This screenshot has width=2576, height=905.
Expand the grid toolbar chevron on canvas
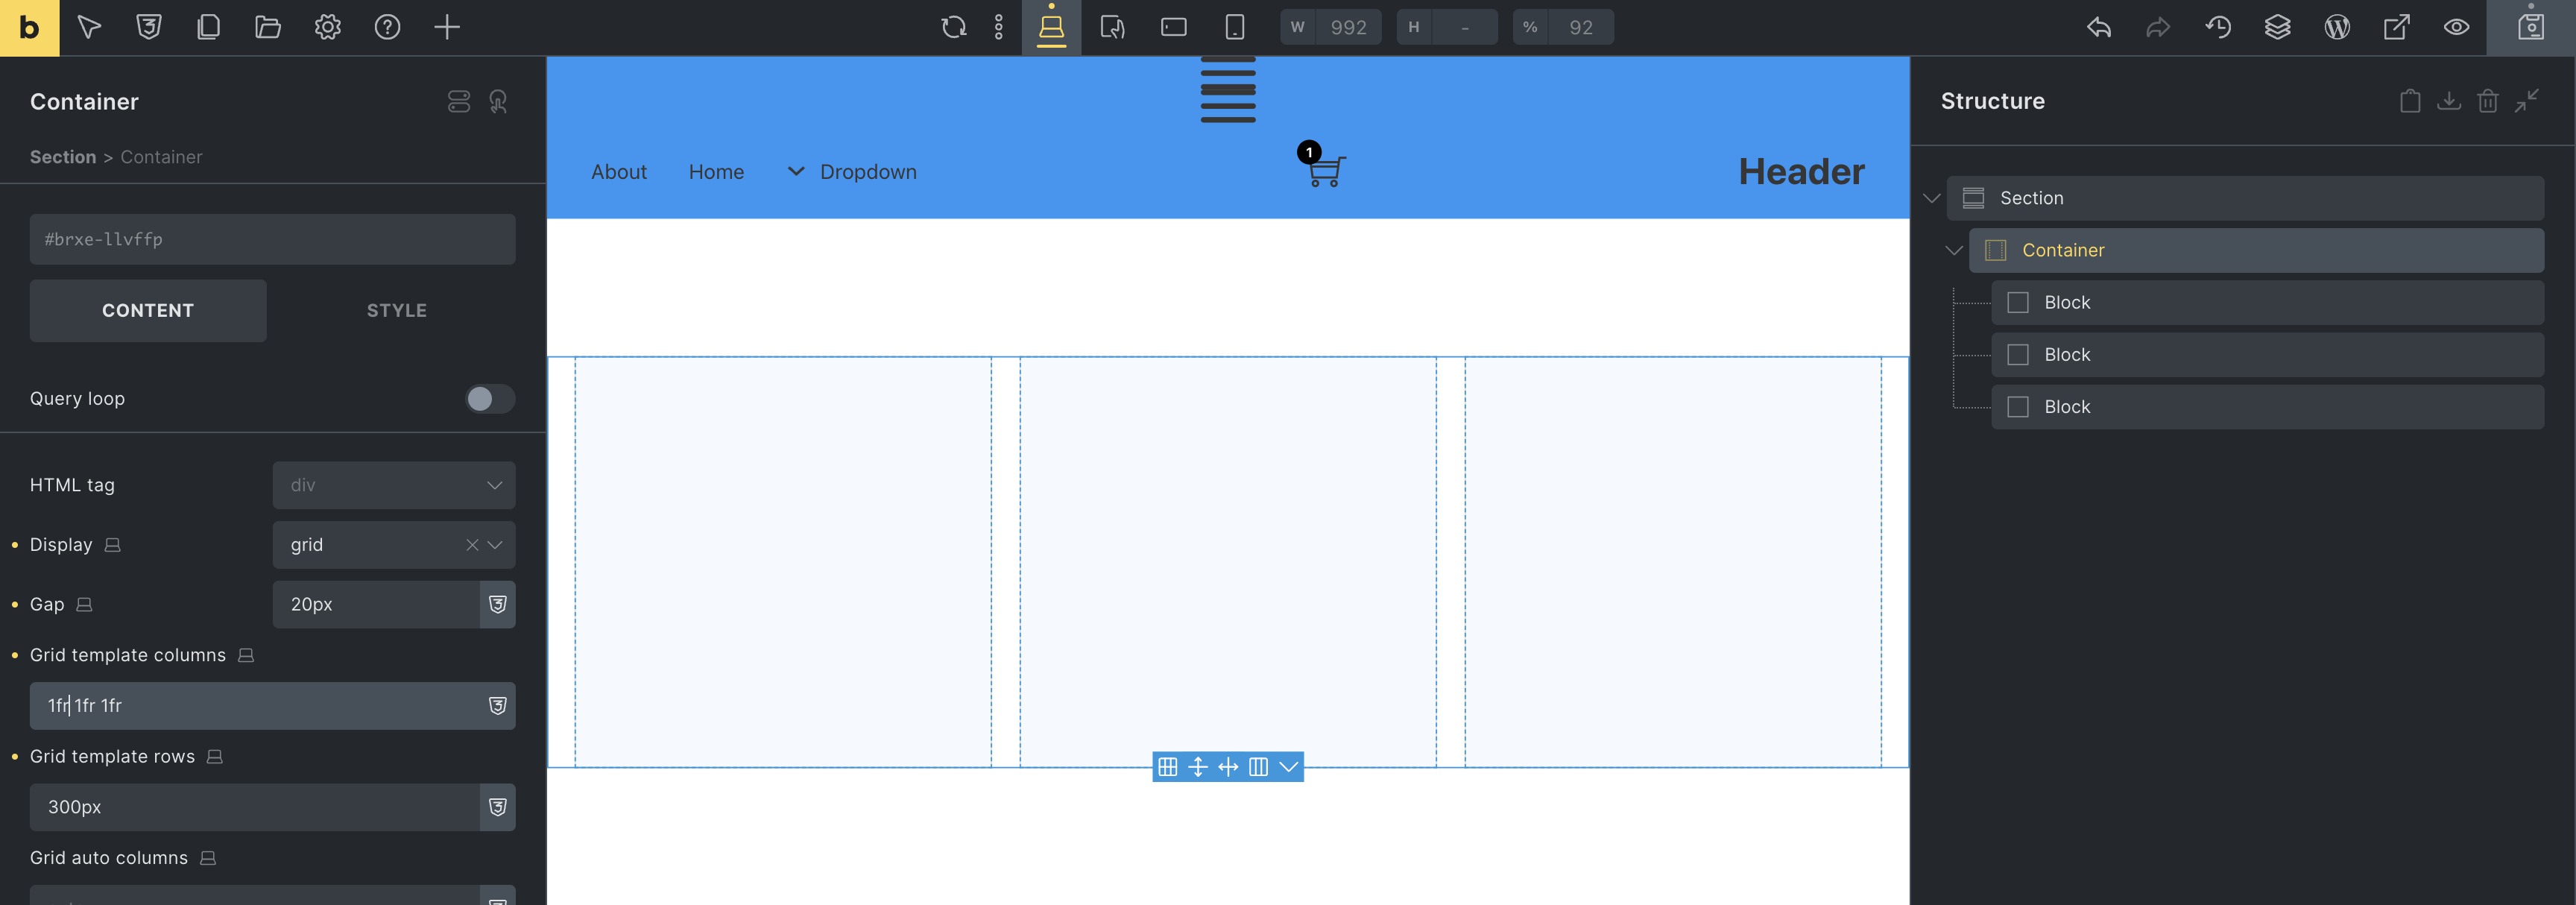[1289, 767]
